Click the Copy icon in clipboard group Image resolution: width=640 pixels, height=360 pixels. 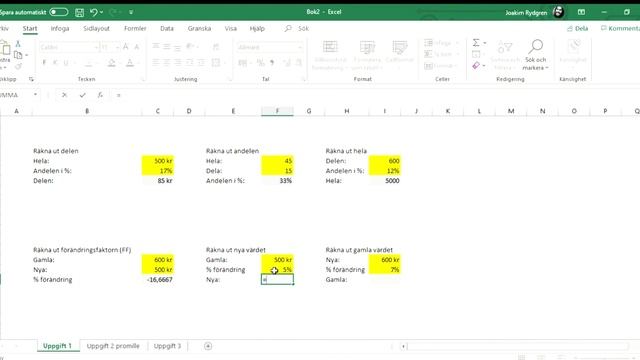pyautogui.click(x=18, y=55)
